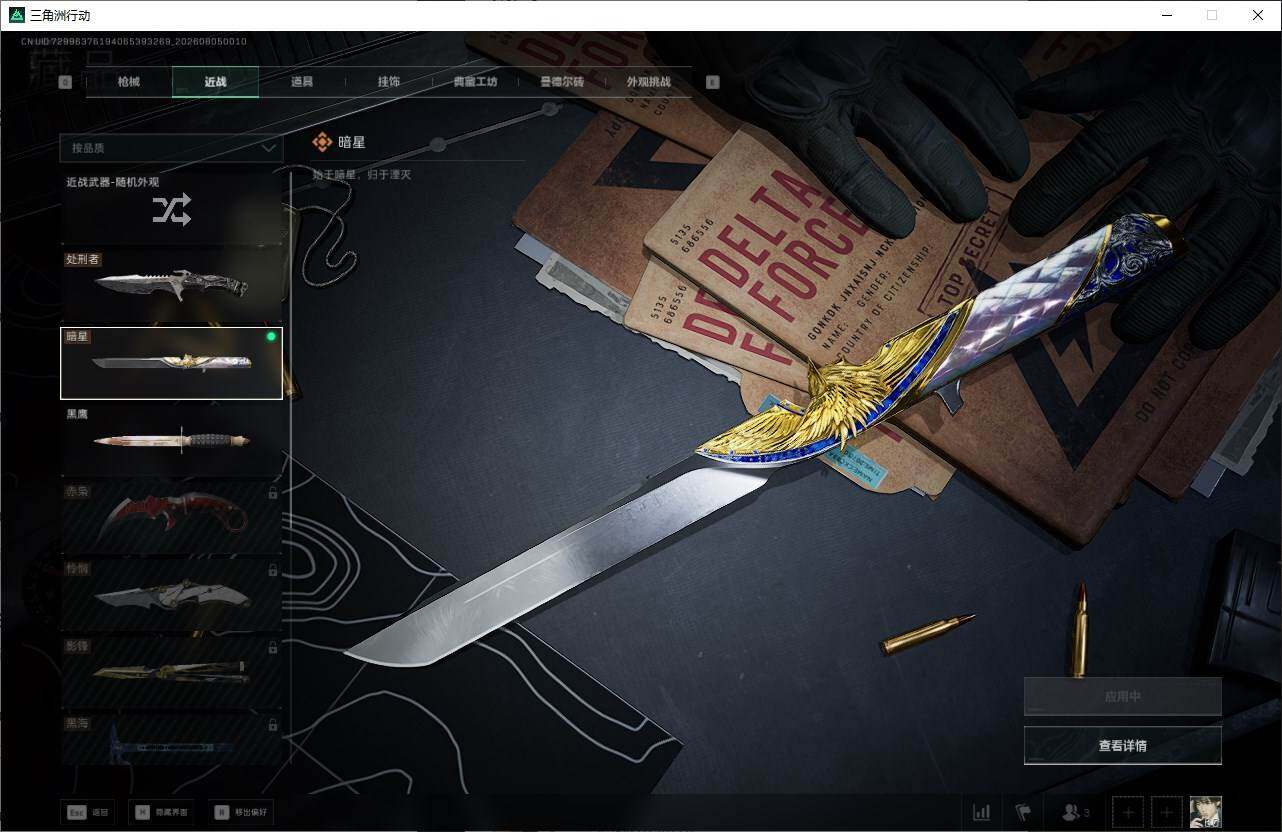Click the E next-tab key icon

pos(713,83)
